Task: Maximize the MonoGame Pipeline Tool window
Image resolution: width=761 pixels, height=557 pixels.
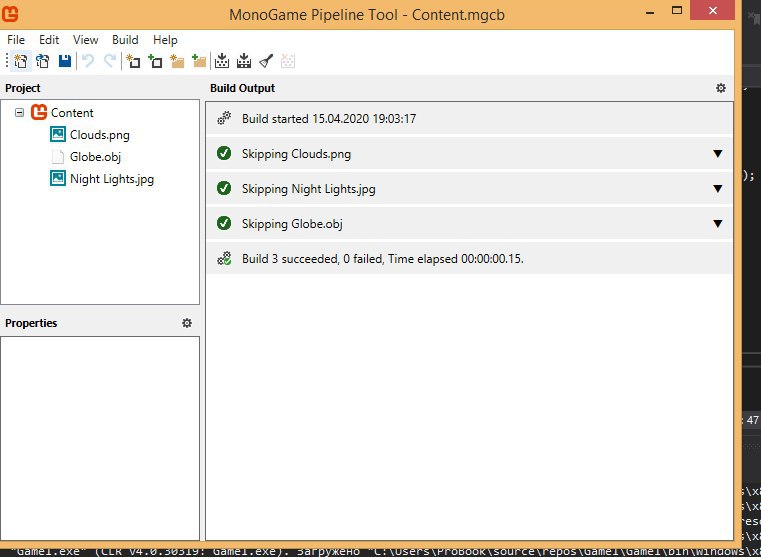Action: coord(677,11)
